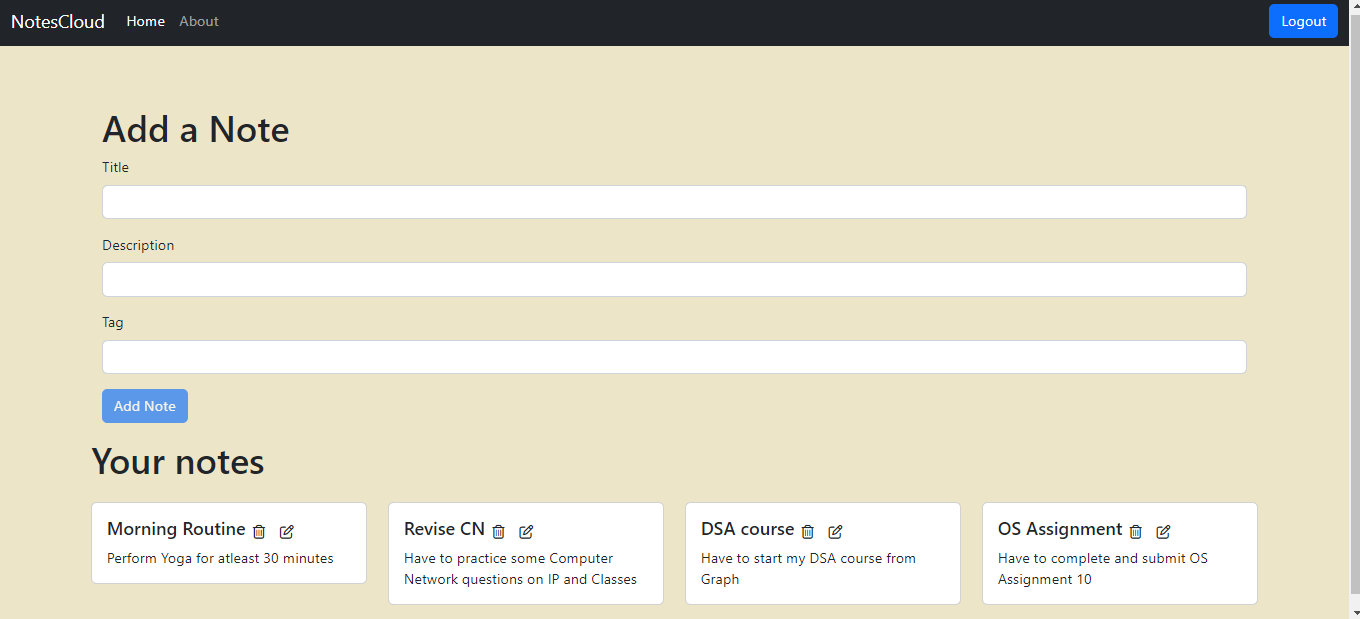This screenshot has height=619, width=1360.
Task: Edit the Morning Routine note
Action: [287, 532]
